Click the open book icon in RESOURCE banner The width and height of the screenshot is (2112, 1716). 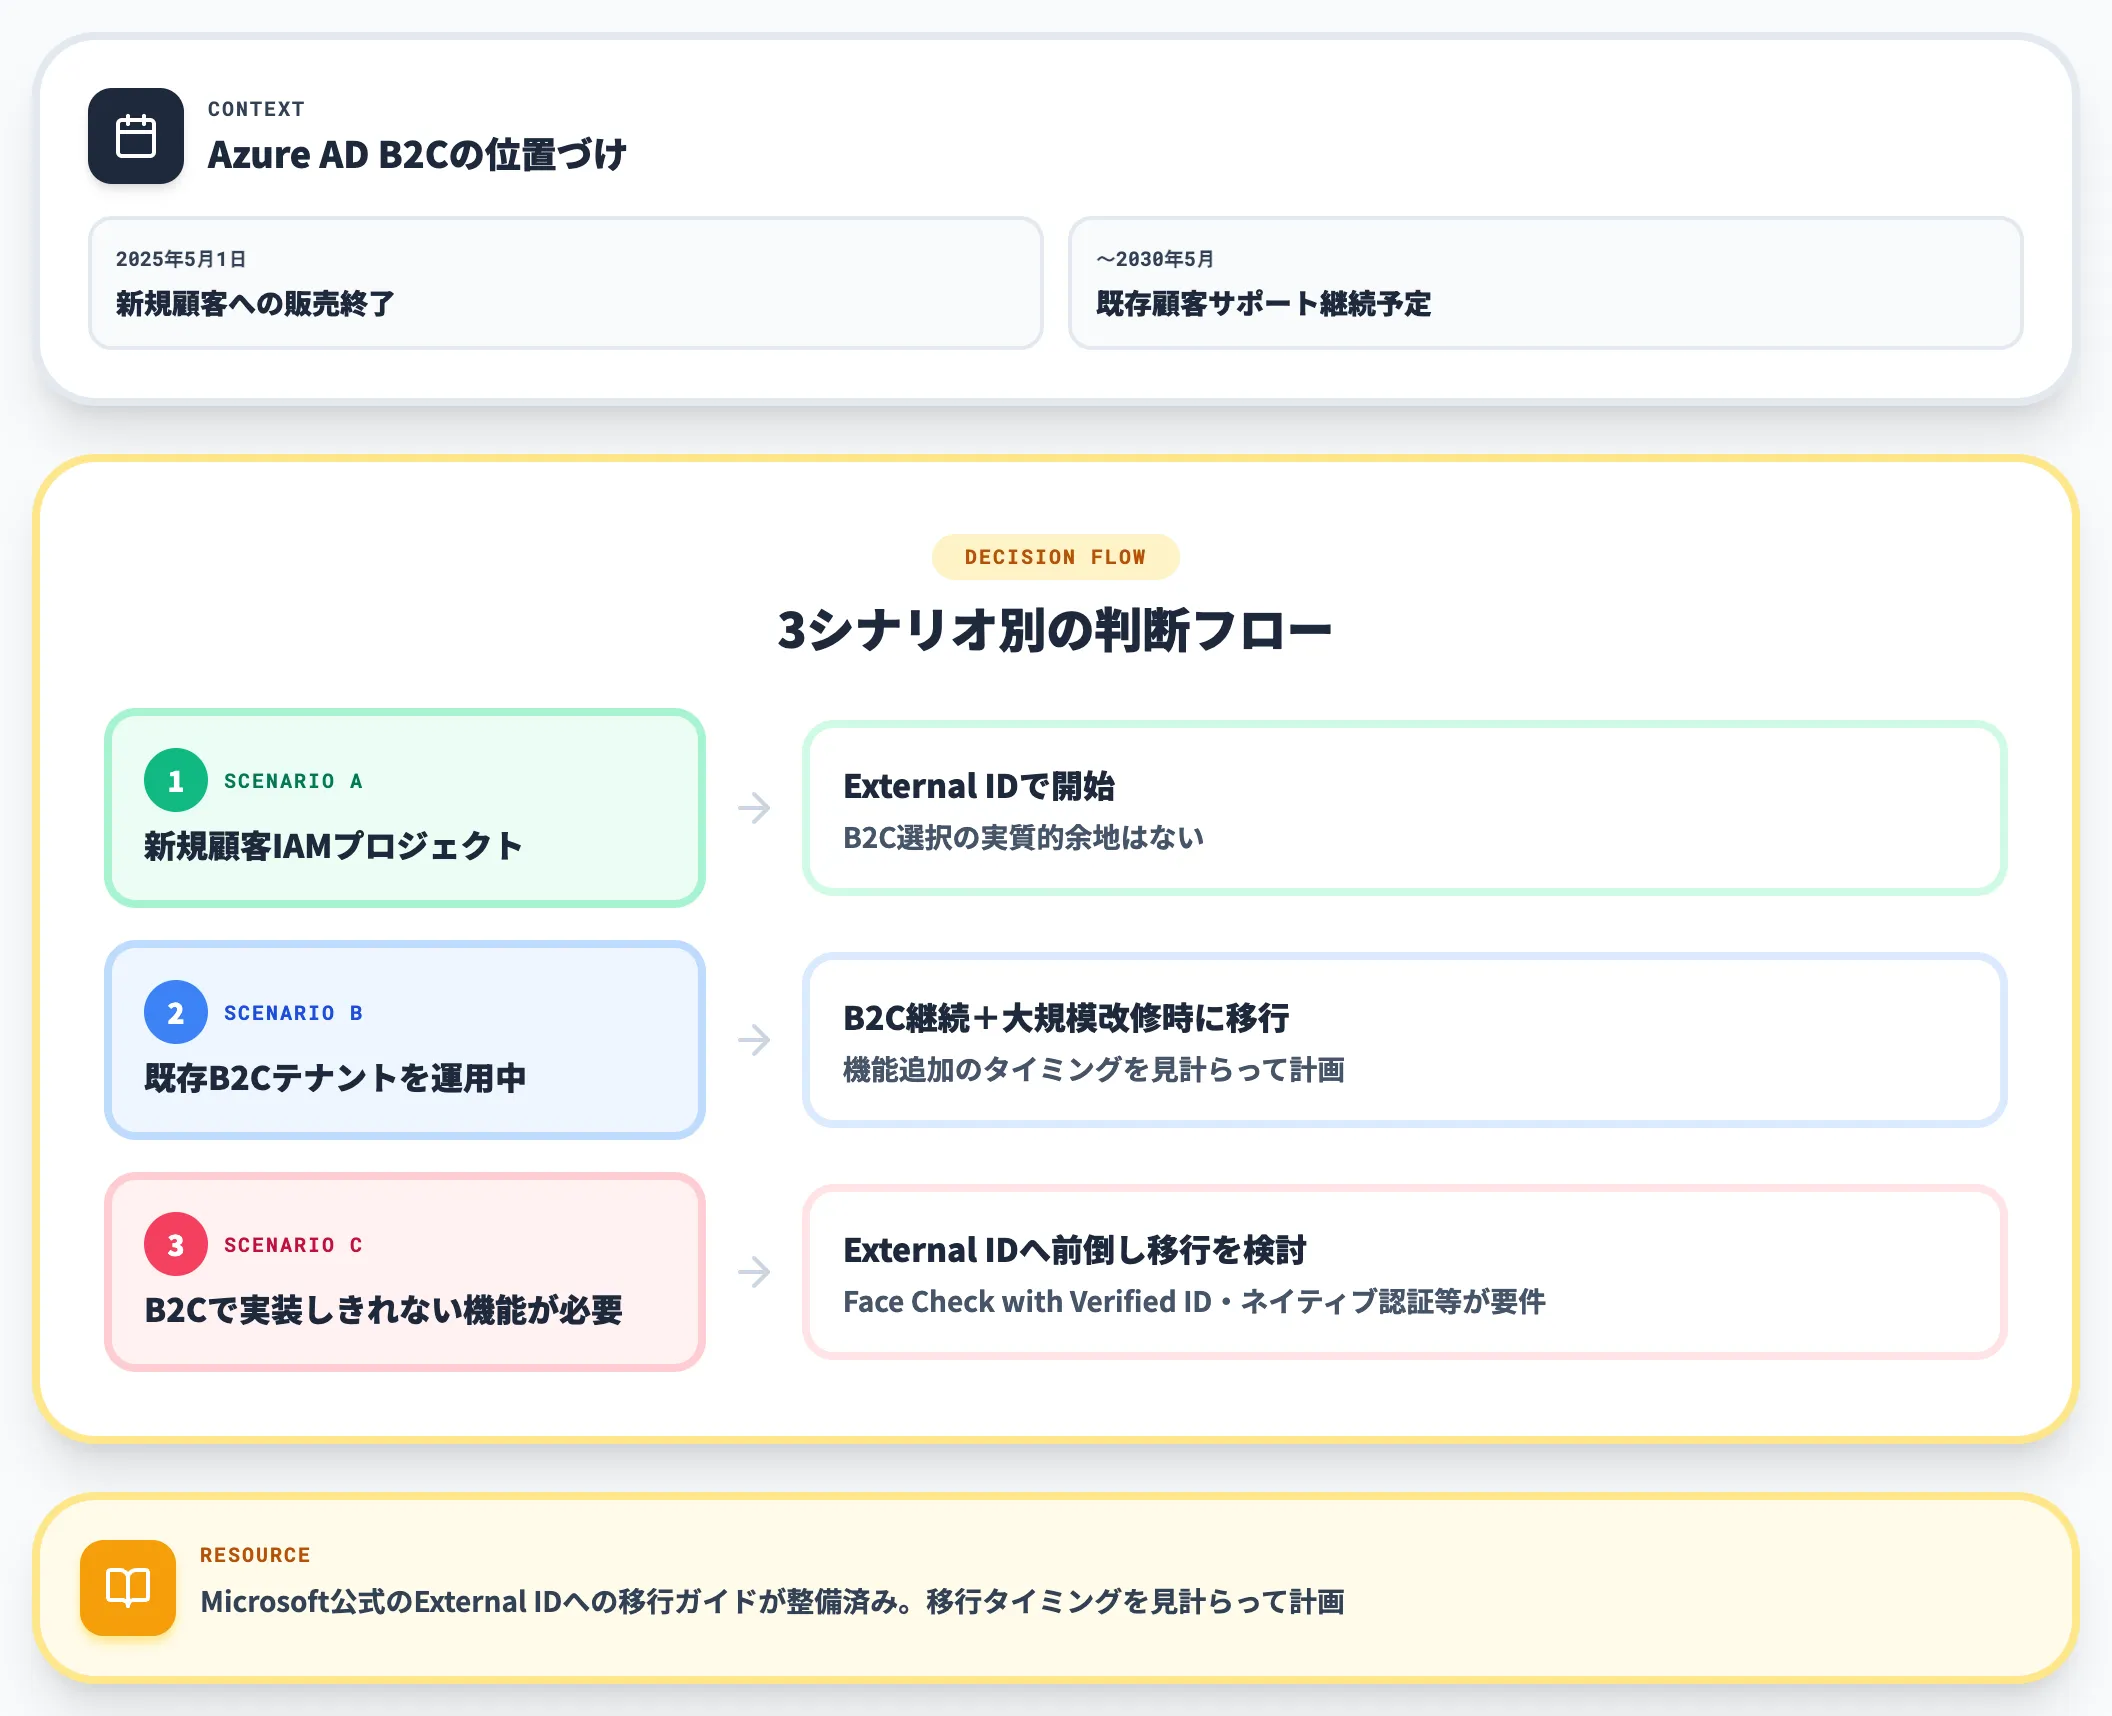[128, 1587]
